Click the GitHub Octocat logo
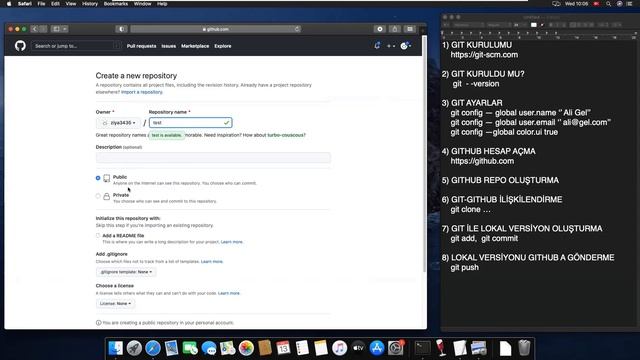This screenshot has height=360, width=640. 20,46
